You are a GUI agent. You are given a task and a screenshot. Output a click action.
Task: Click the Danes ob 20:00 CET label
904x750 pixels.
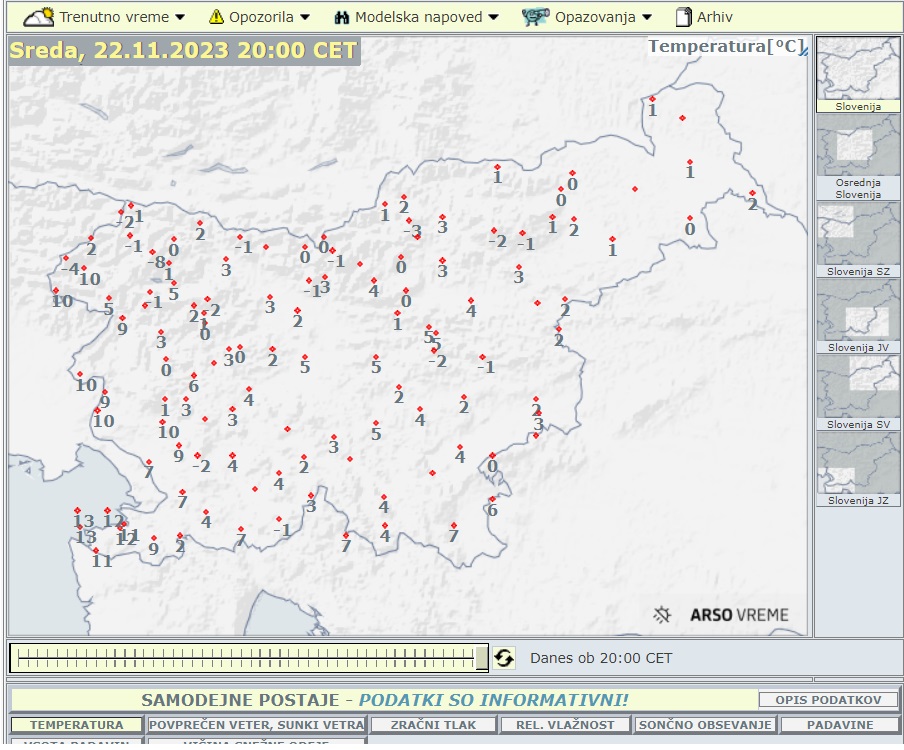601,658
